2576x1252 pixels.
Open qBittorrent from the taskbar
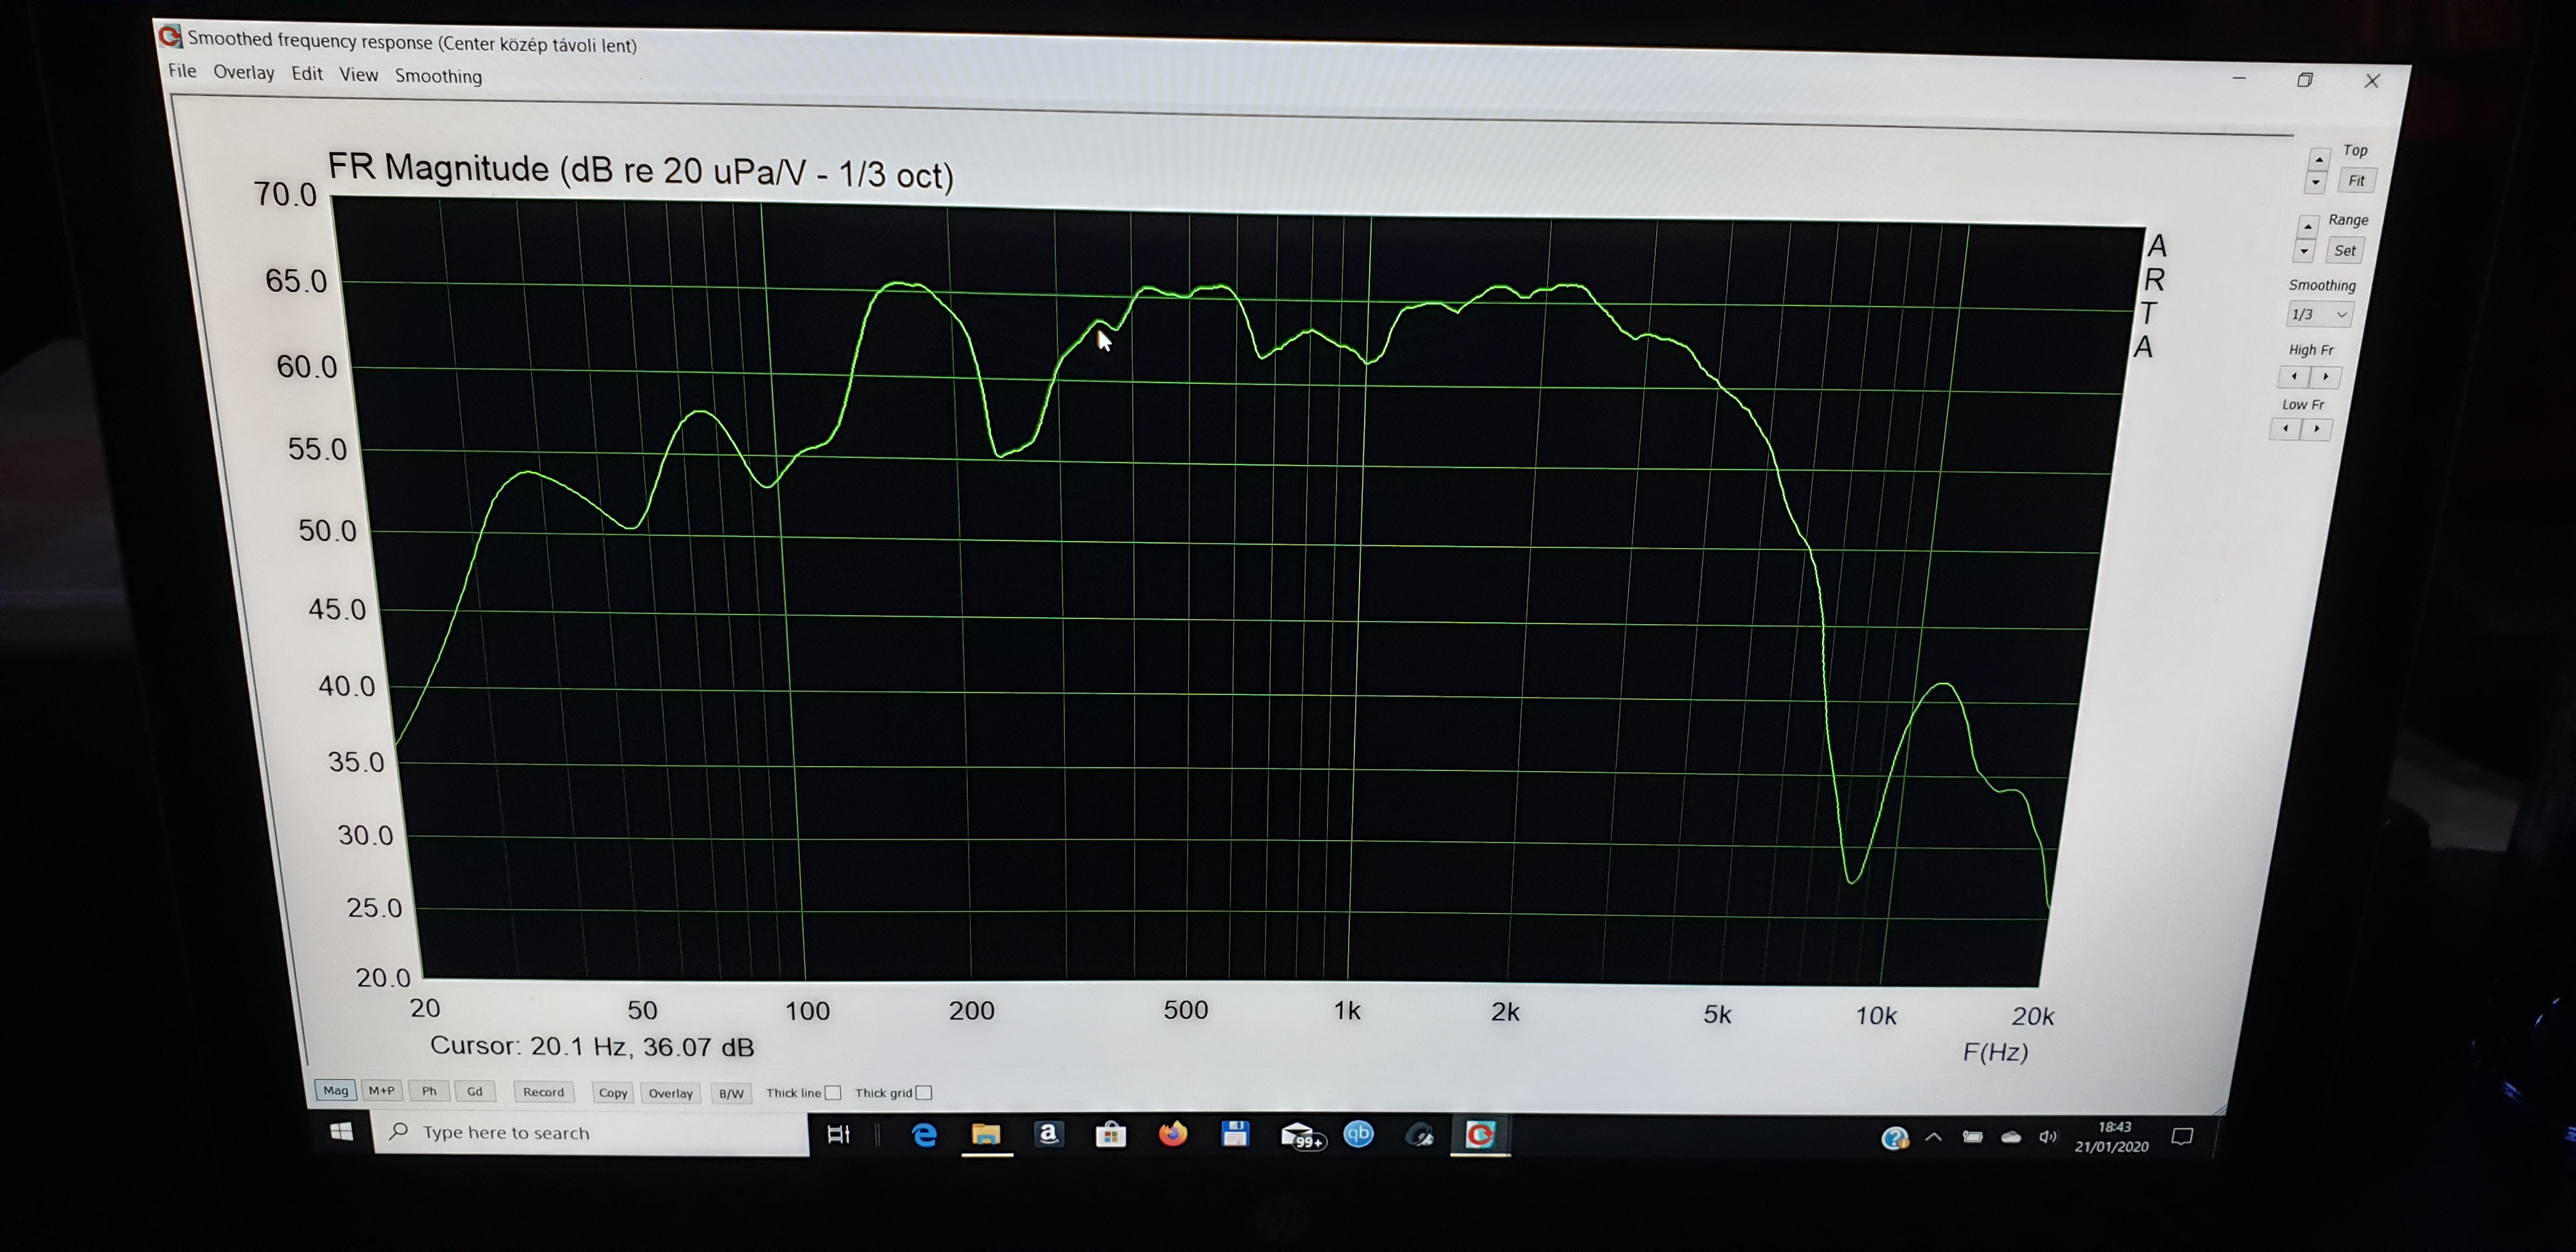(1358, 1134)
